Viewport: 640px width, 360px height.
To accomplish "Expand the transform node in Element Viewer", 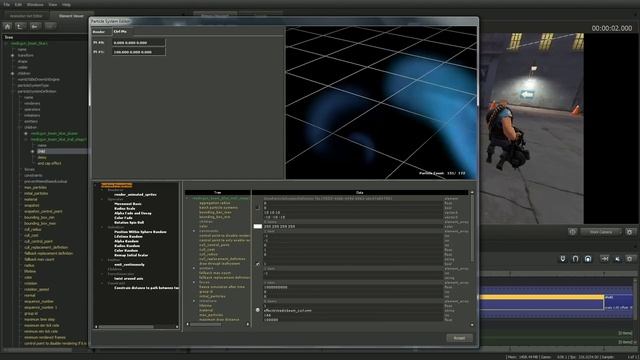I will 12,55.
